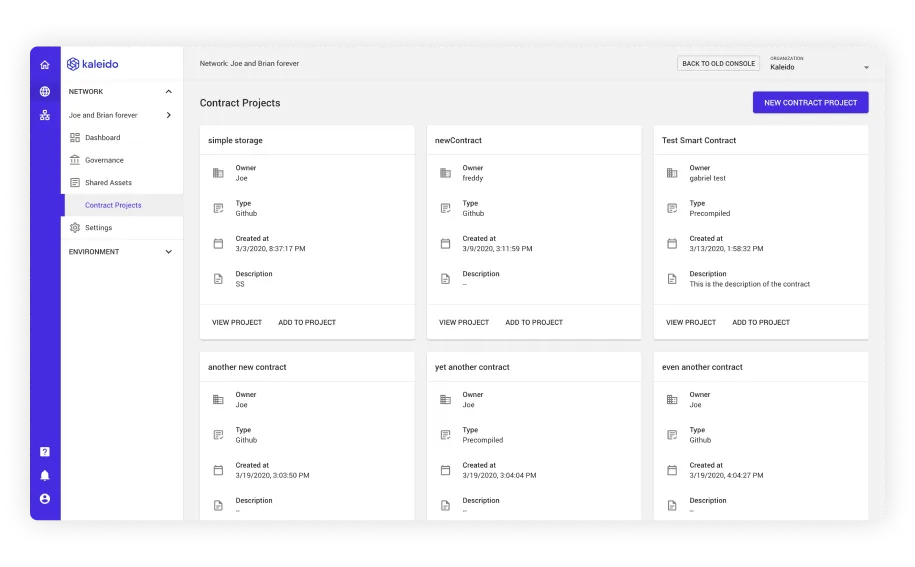Click the Kaleido logo
915x567 pixels.
[93, 64]
